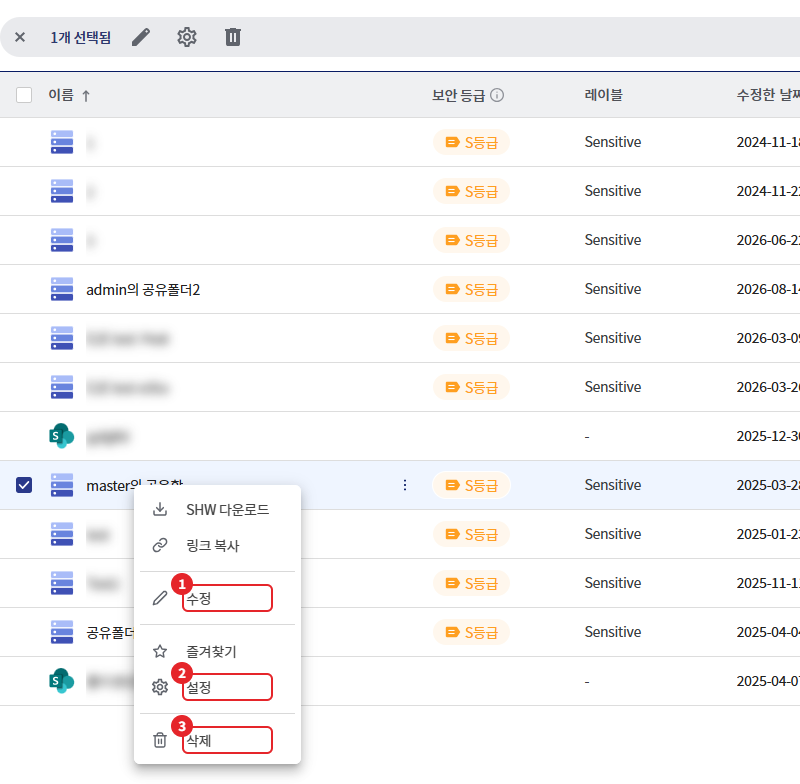Image resolution: width=800 pixels, height=784 pixels.
Task: Choose 즐겨찾기 in the context menu
Action: pos(211,651)
